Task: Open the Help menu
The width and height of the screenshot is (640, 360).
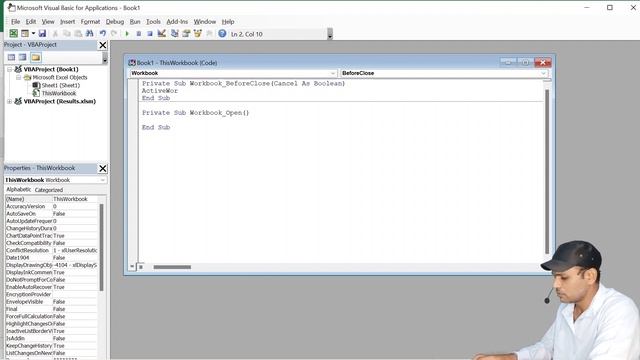Action: tap(228, 22)
